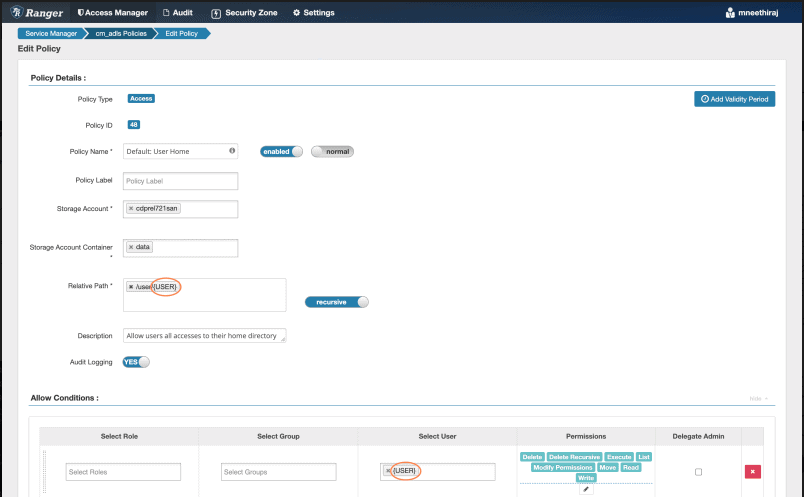Click Add Validity Period button
804x497 pixels.
tap(734, 99)
